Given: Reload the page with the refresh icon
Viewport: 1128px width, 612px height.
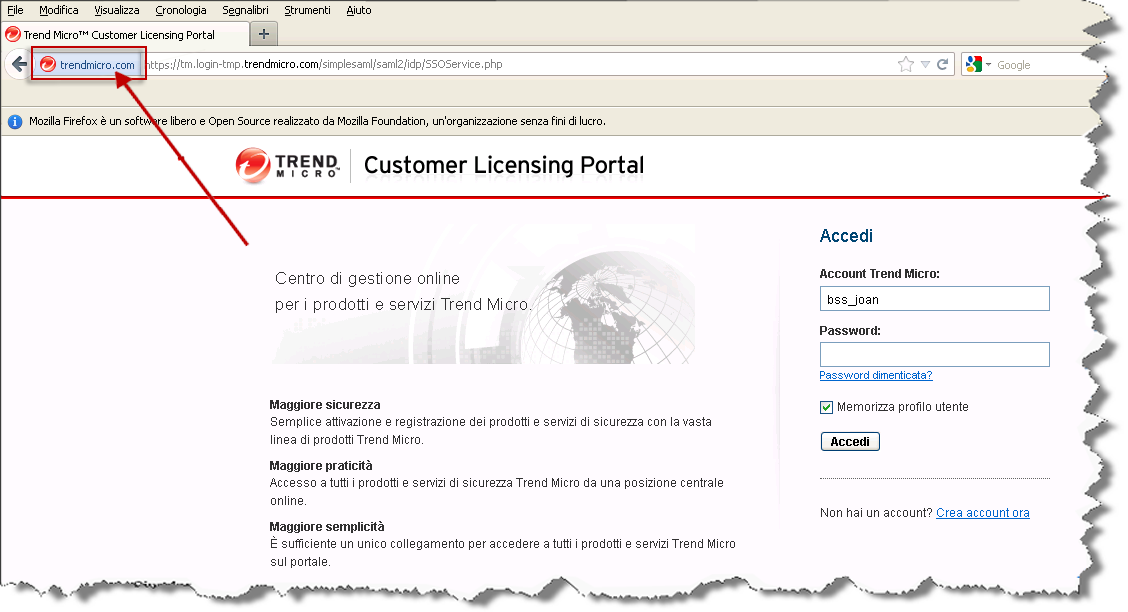Looking at the screenshot, I should pyautogui.click(x=942, y=65).
